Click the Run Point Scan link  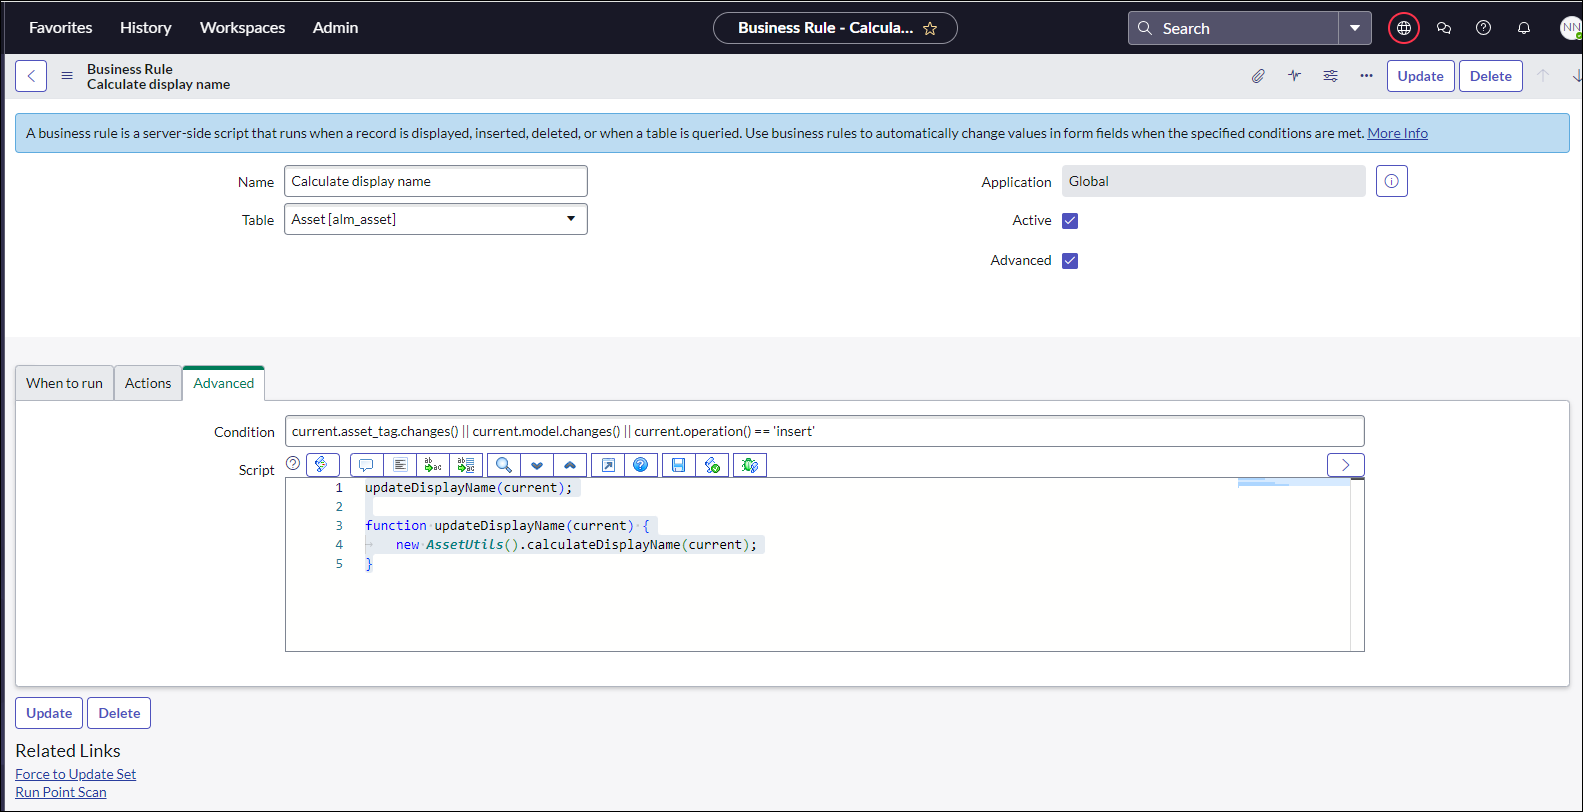(61, 792)
